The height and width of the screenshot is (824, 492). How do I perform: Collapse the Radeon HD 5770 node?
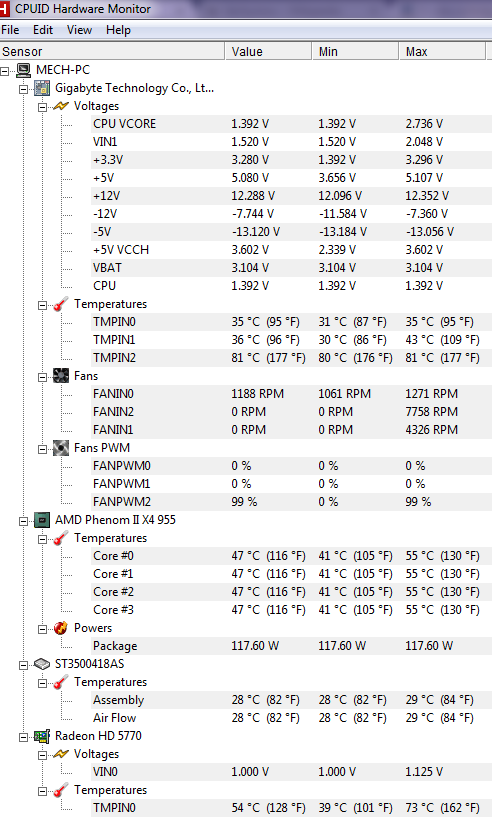tap(24, 737)
